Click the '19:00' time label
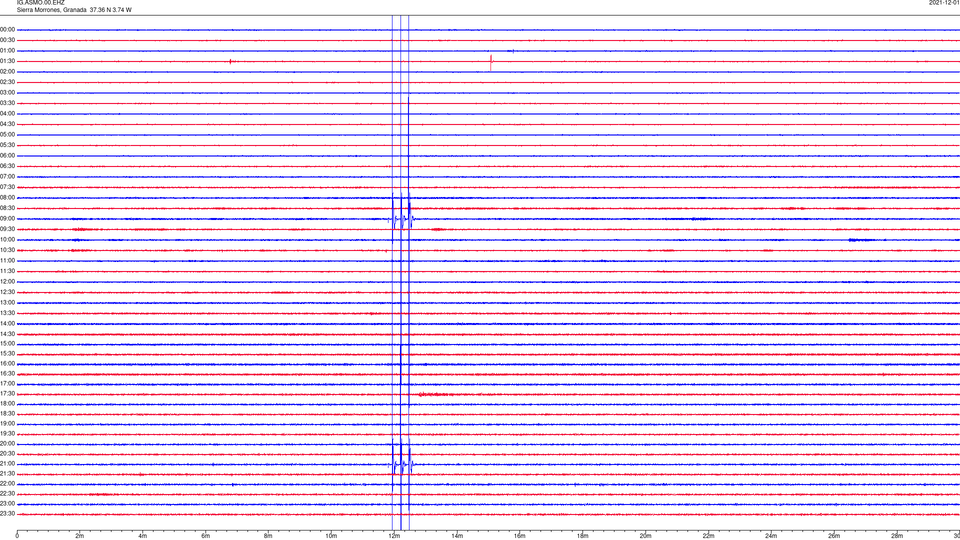This screenshot has width=960, height=540. tap(7, 424)
